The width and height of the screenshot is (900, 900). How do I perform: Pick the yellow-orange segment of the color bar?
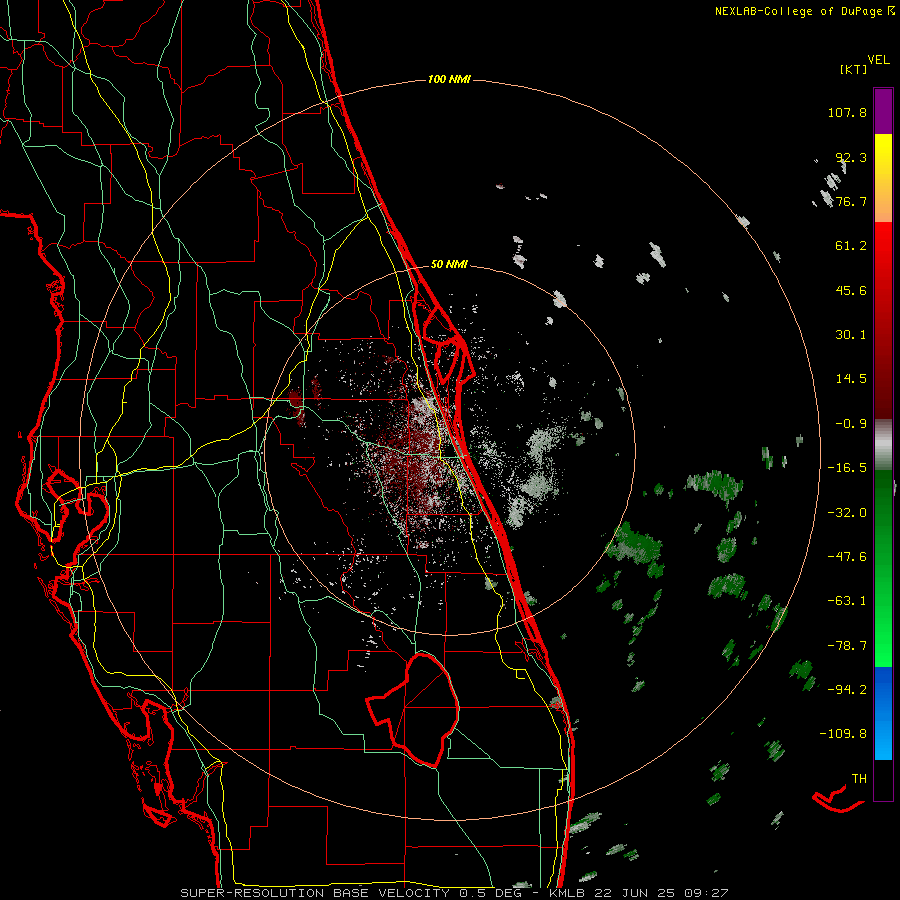click(x=883, y=178)
